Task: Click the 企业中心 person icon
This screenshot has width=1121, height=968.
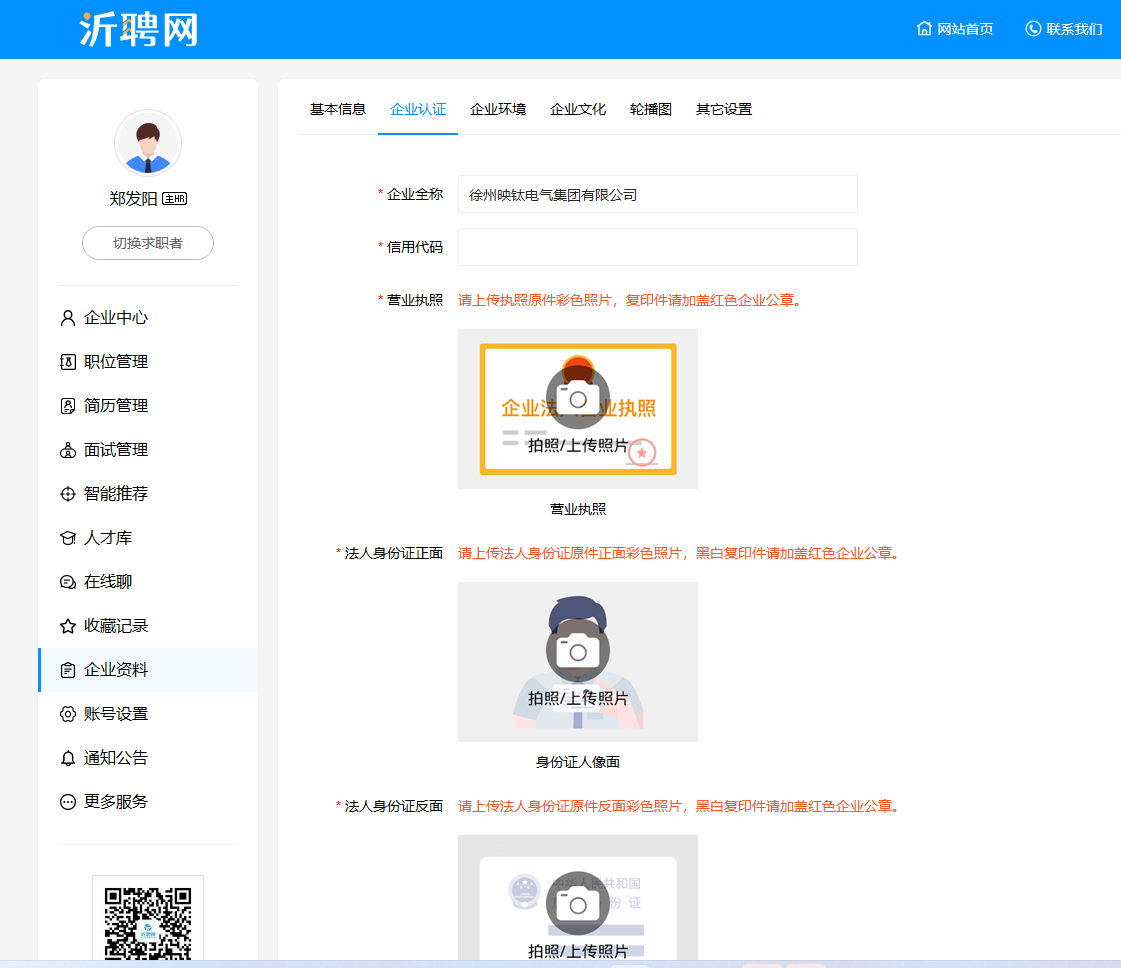Action: pyautogui.click(x=68, y=318)
